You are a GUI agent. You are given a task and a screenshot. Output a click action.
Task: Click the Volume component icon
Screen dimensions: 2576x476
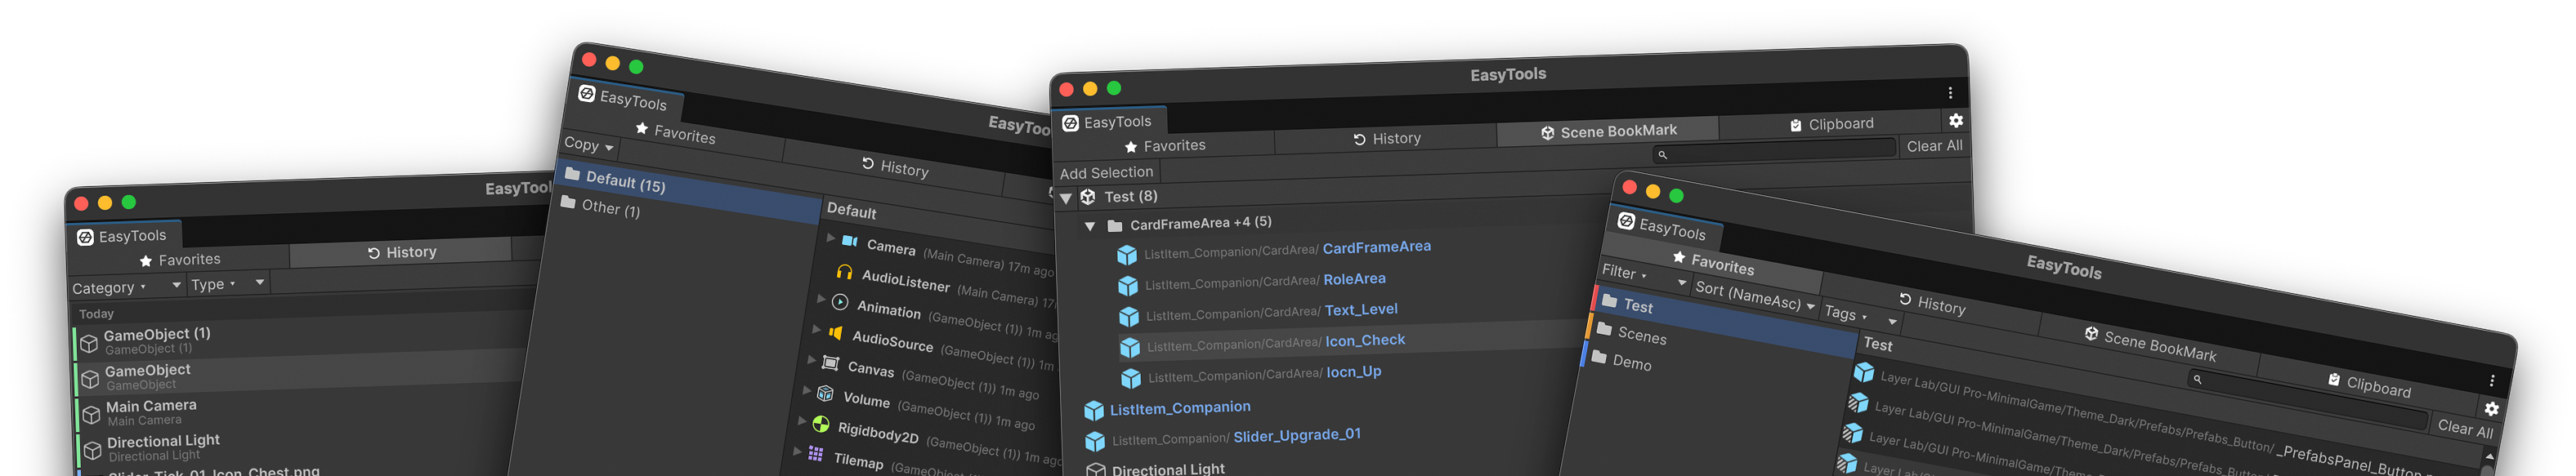coord(825,393)
